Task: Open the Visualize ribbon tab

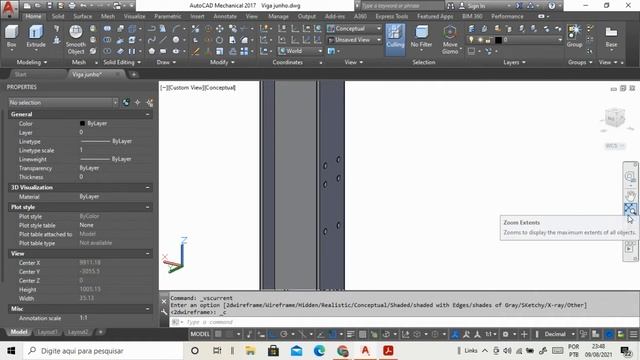Action: pos(134,16)
